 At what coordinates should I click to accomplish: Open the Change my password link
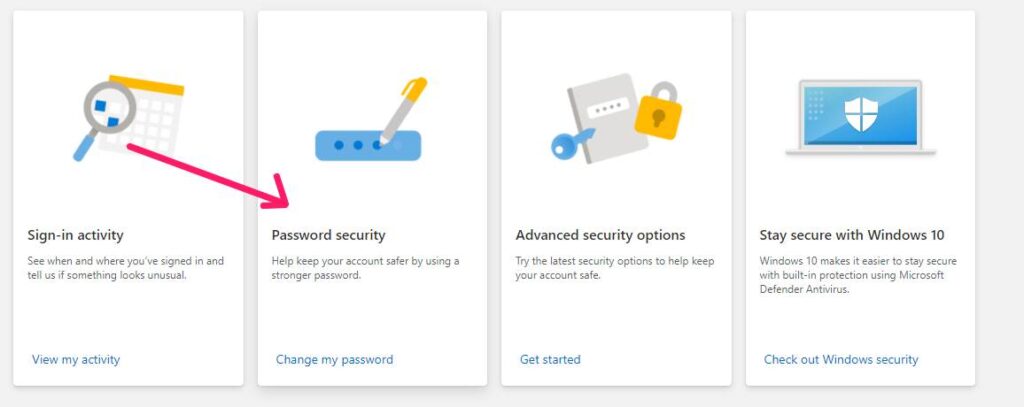click(334, 359)
